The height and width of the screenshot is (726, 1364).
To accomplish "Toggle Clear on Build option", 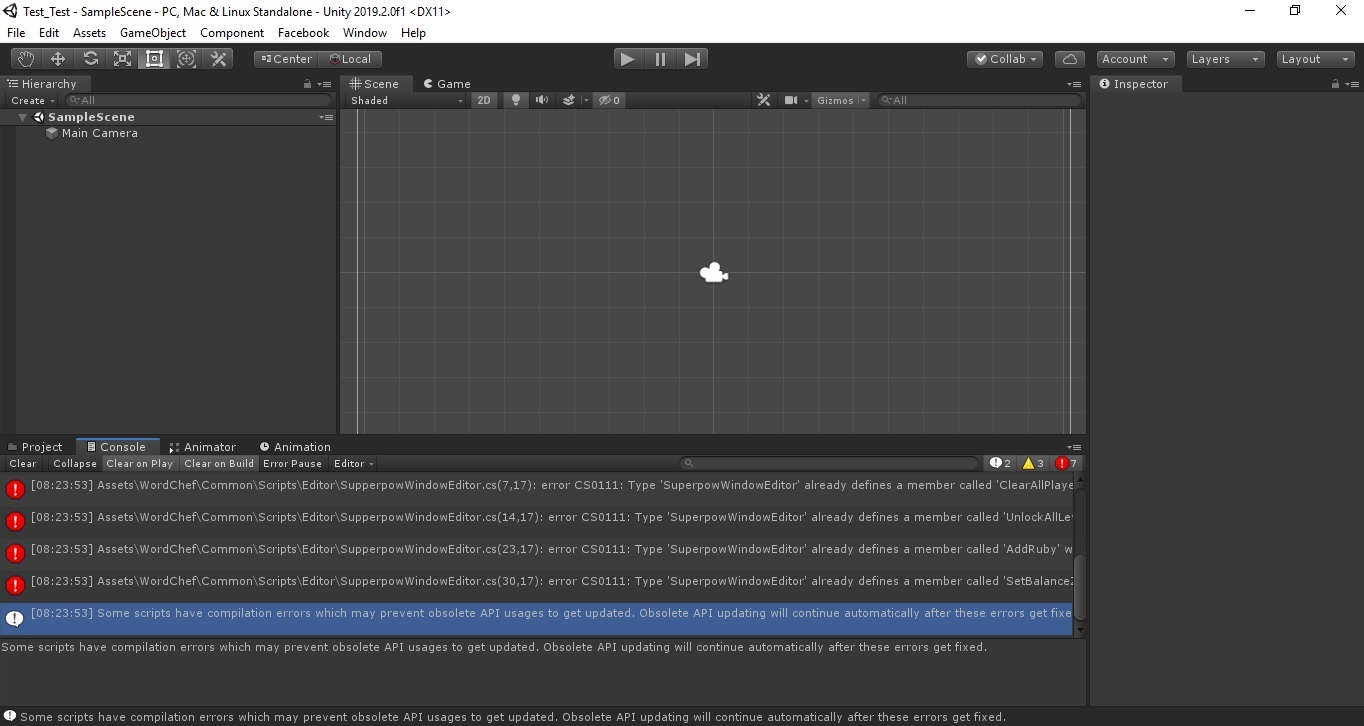I will pyautogui.click(x=219, y=464).
